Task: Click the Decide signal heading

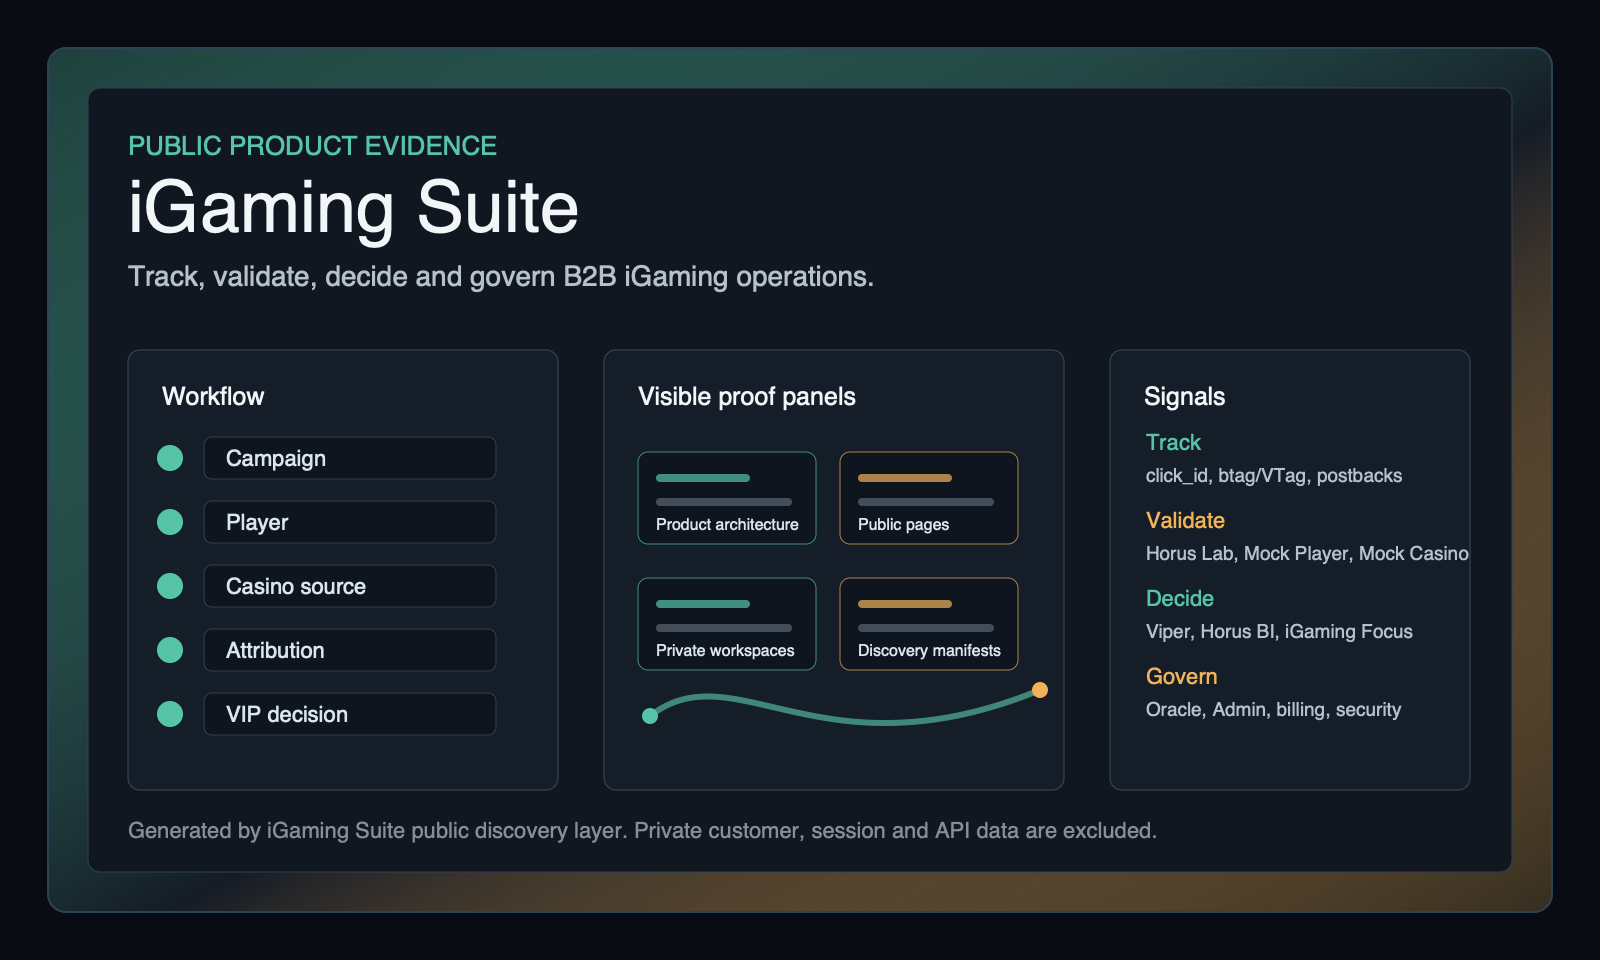Action: coord(1180,598)
